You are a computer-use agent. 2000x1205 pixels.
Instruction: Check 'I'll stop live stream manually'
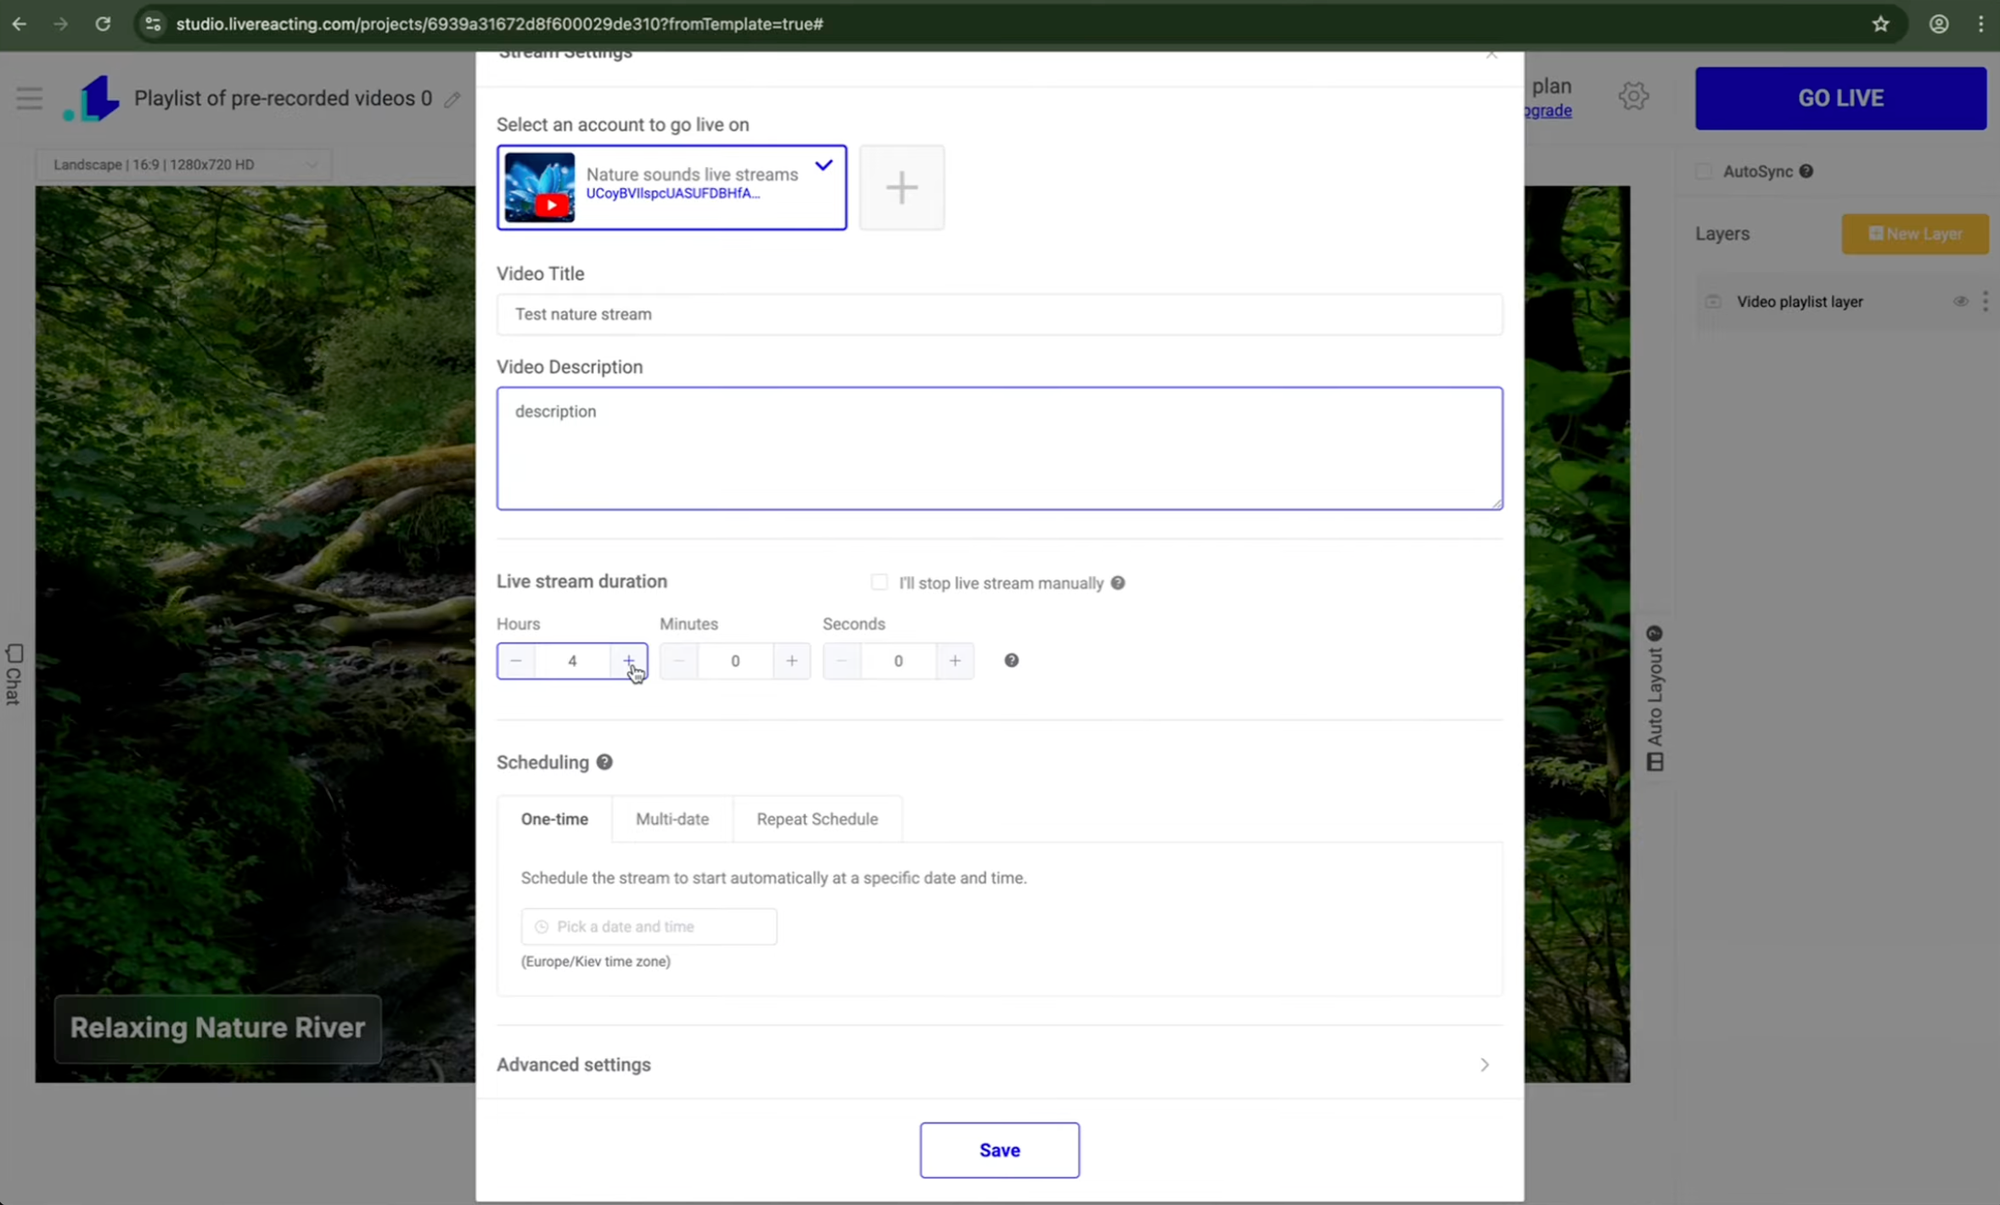tap(879, 583)
